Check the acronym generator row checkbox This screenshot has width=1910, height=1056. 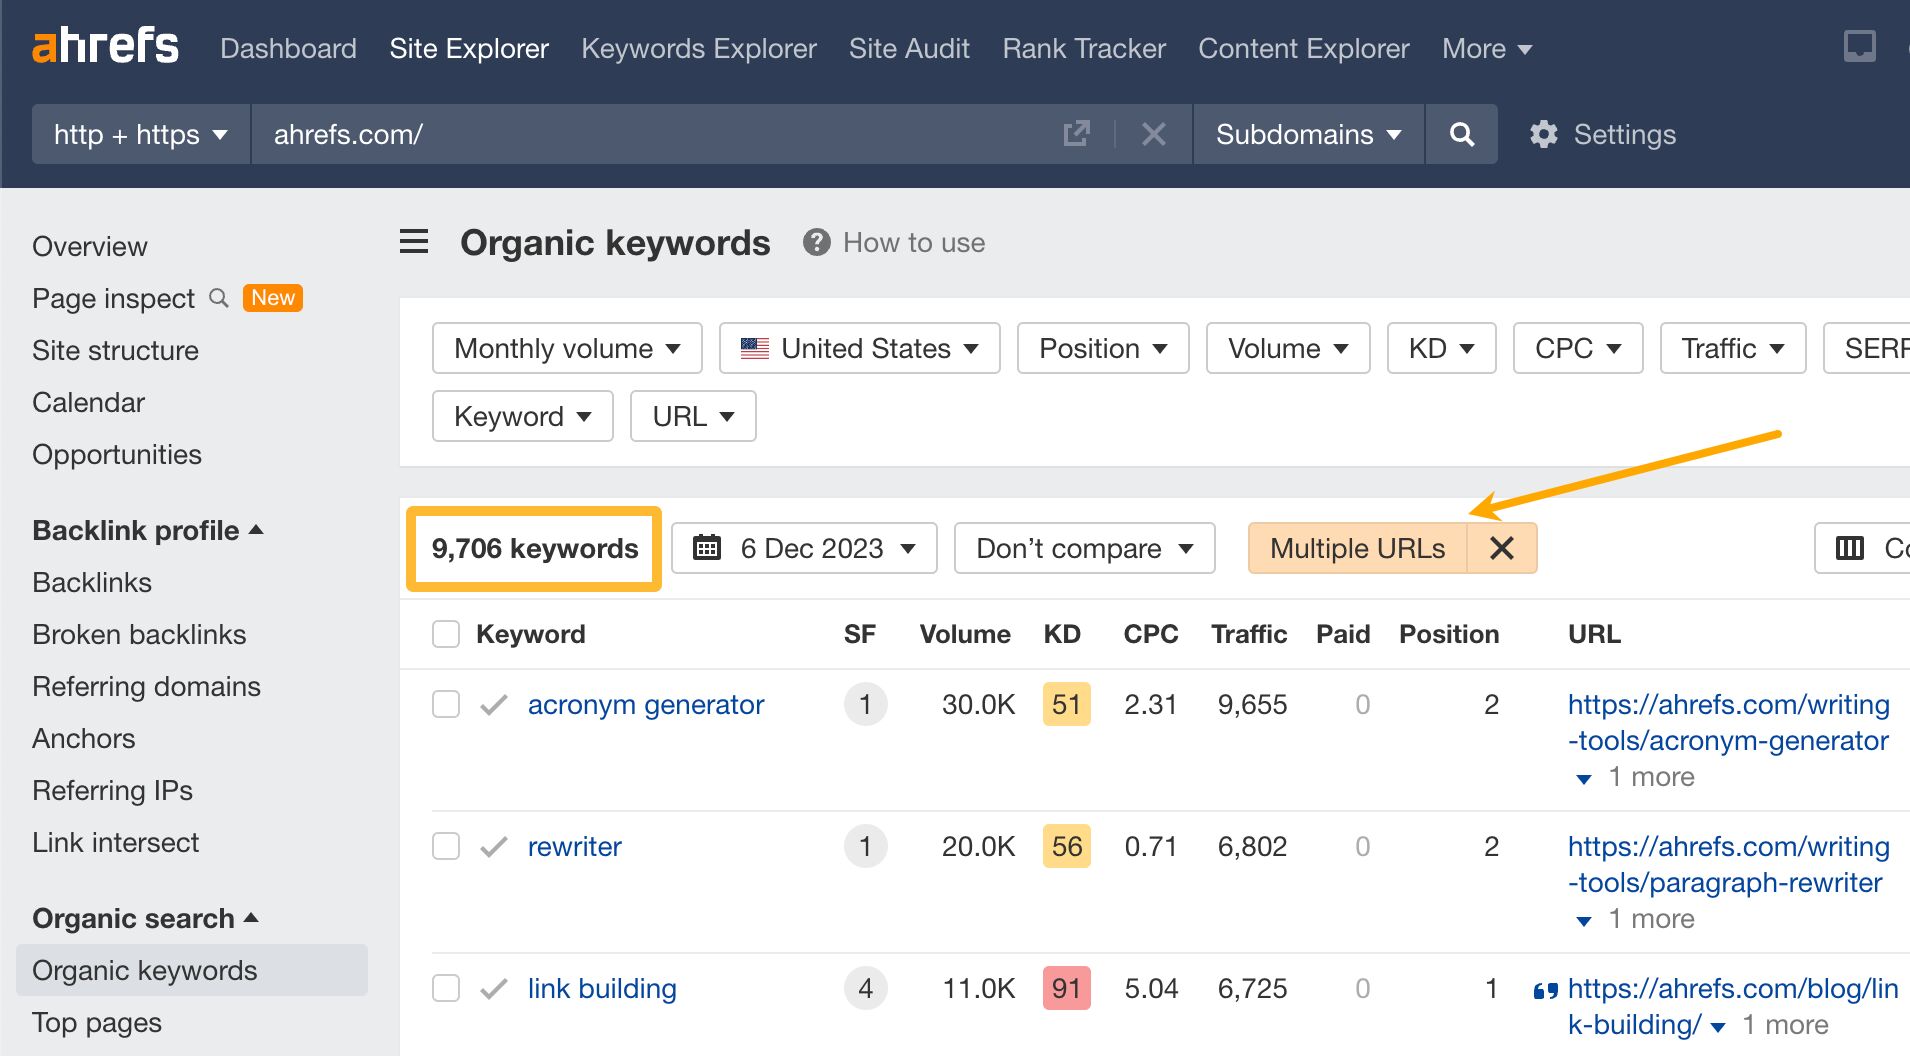point(445,704)
